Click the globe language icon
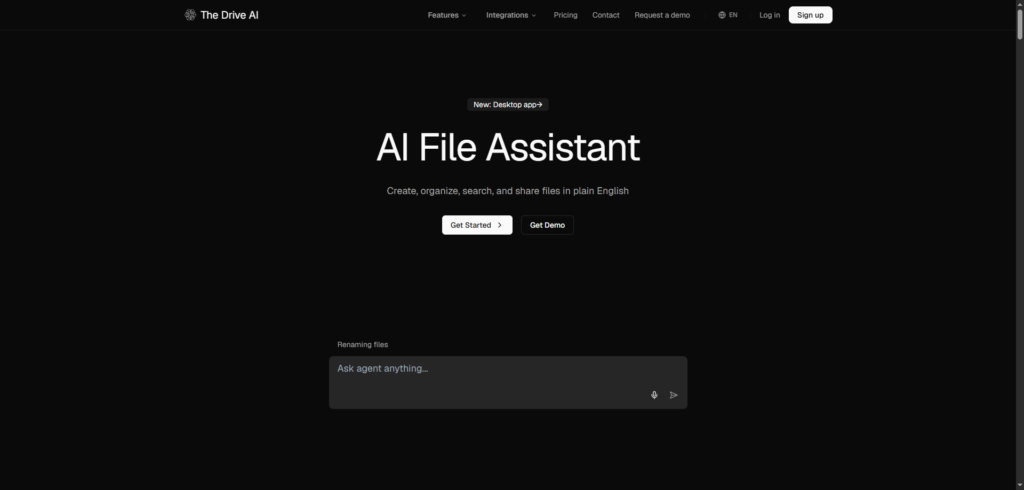Screen dimensions: 1024x490 coord(722,15)
